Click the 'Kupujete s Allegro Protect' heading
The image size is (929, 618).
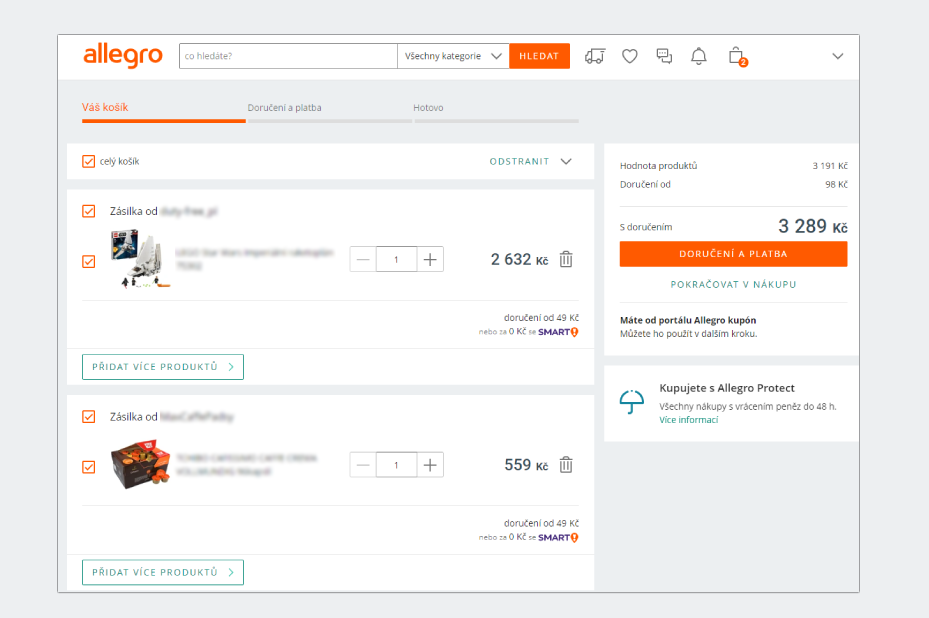(727, 388)
